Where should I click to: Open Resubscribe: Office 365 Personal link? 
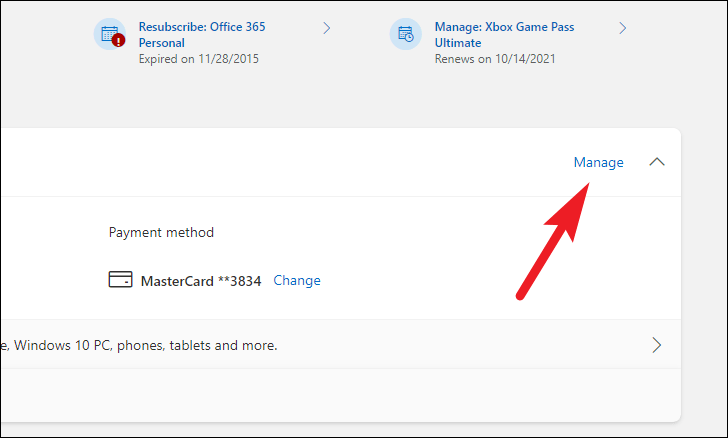coord(202,35)
